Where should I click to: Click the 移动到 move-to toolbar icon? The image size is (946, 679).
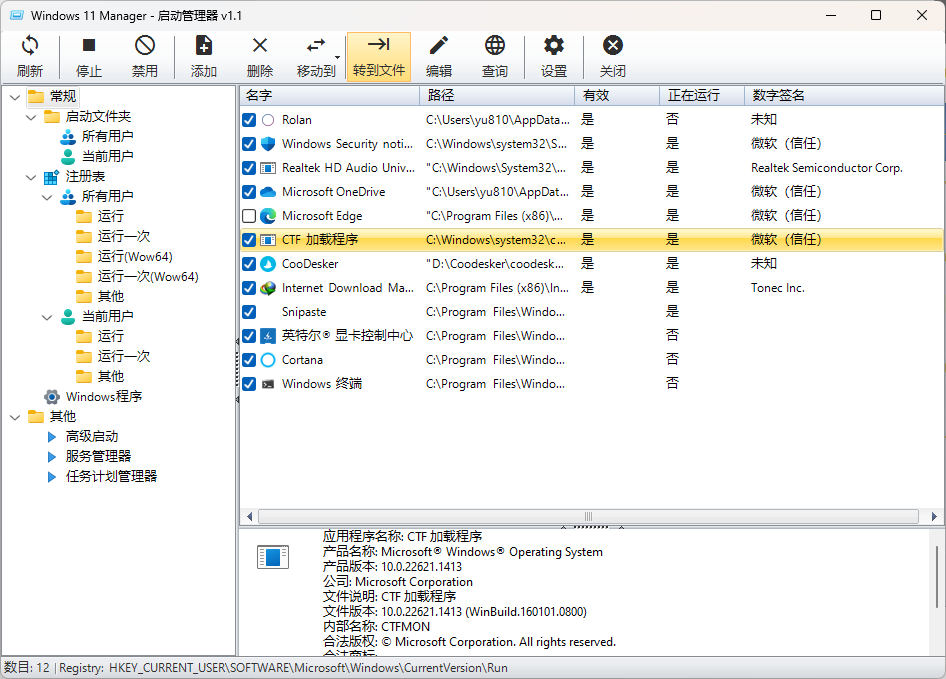315,45
